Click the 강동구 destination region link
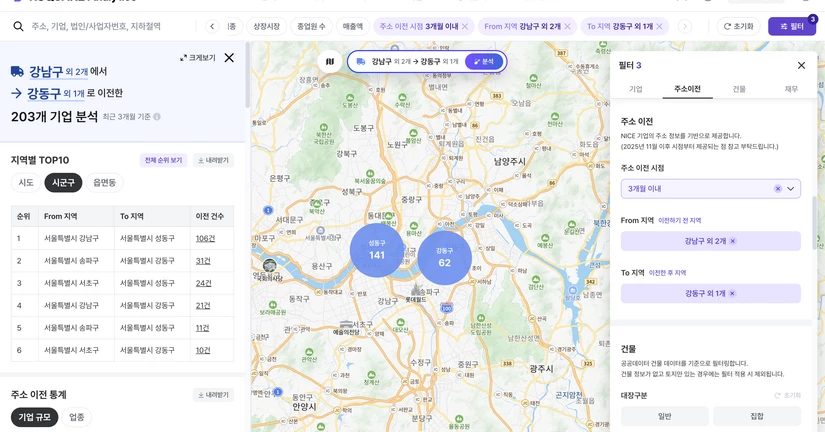 (56, 94)
